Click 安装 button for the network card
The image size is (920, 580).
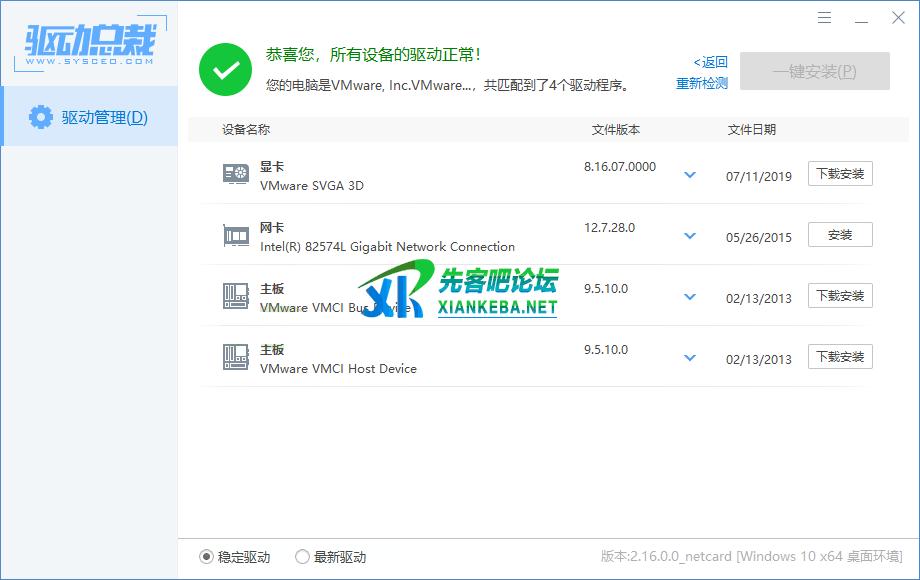click(840, 235)
